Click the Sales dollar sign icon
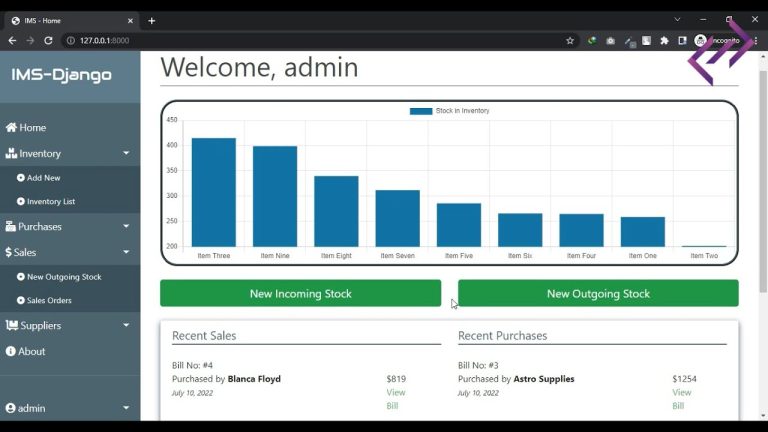768x432 pixels. (8, 253)
